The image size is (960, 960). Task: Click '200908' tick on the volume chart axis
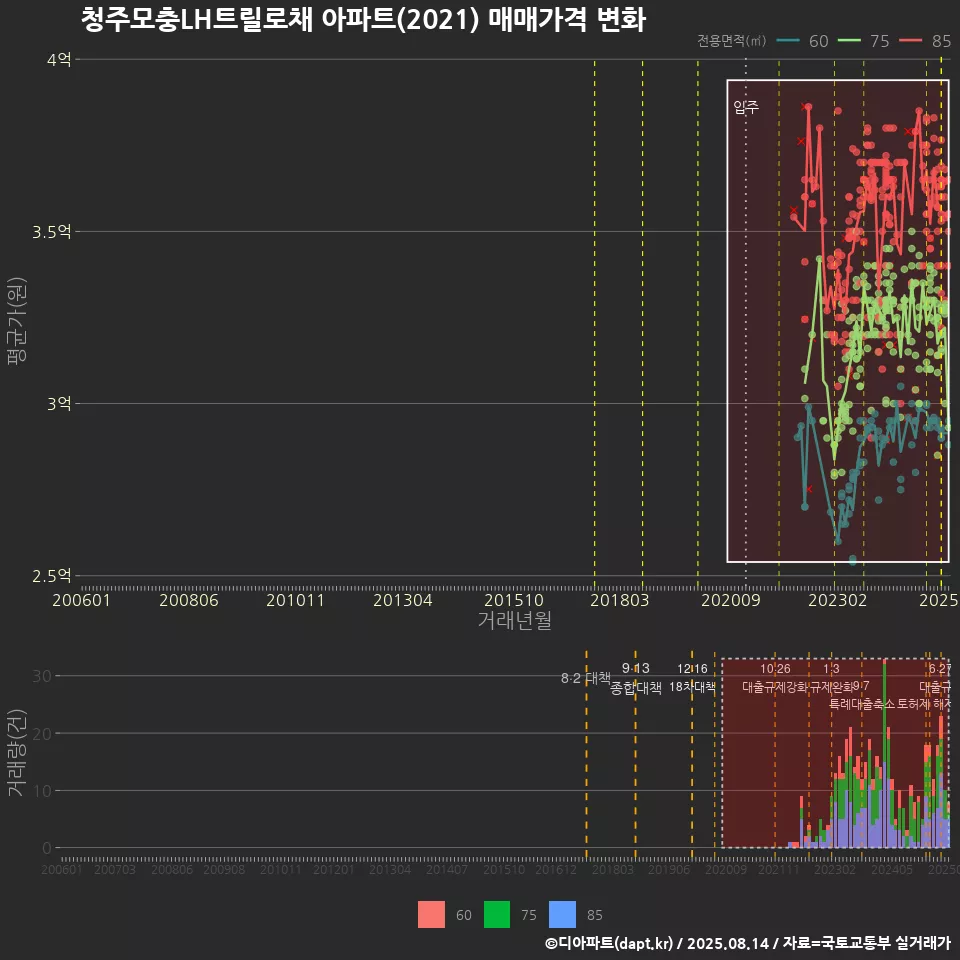tap(224, 869)
